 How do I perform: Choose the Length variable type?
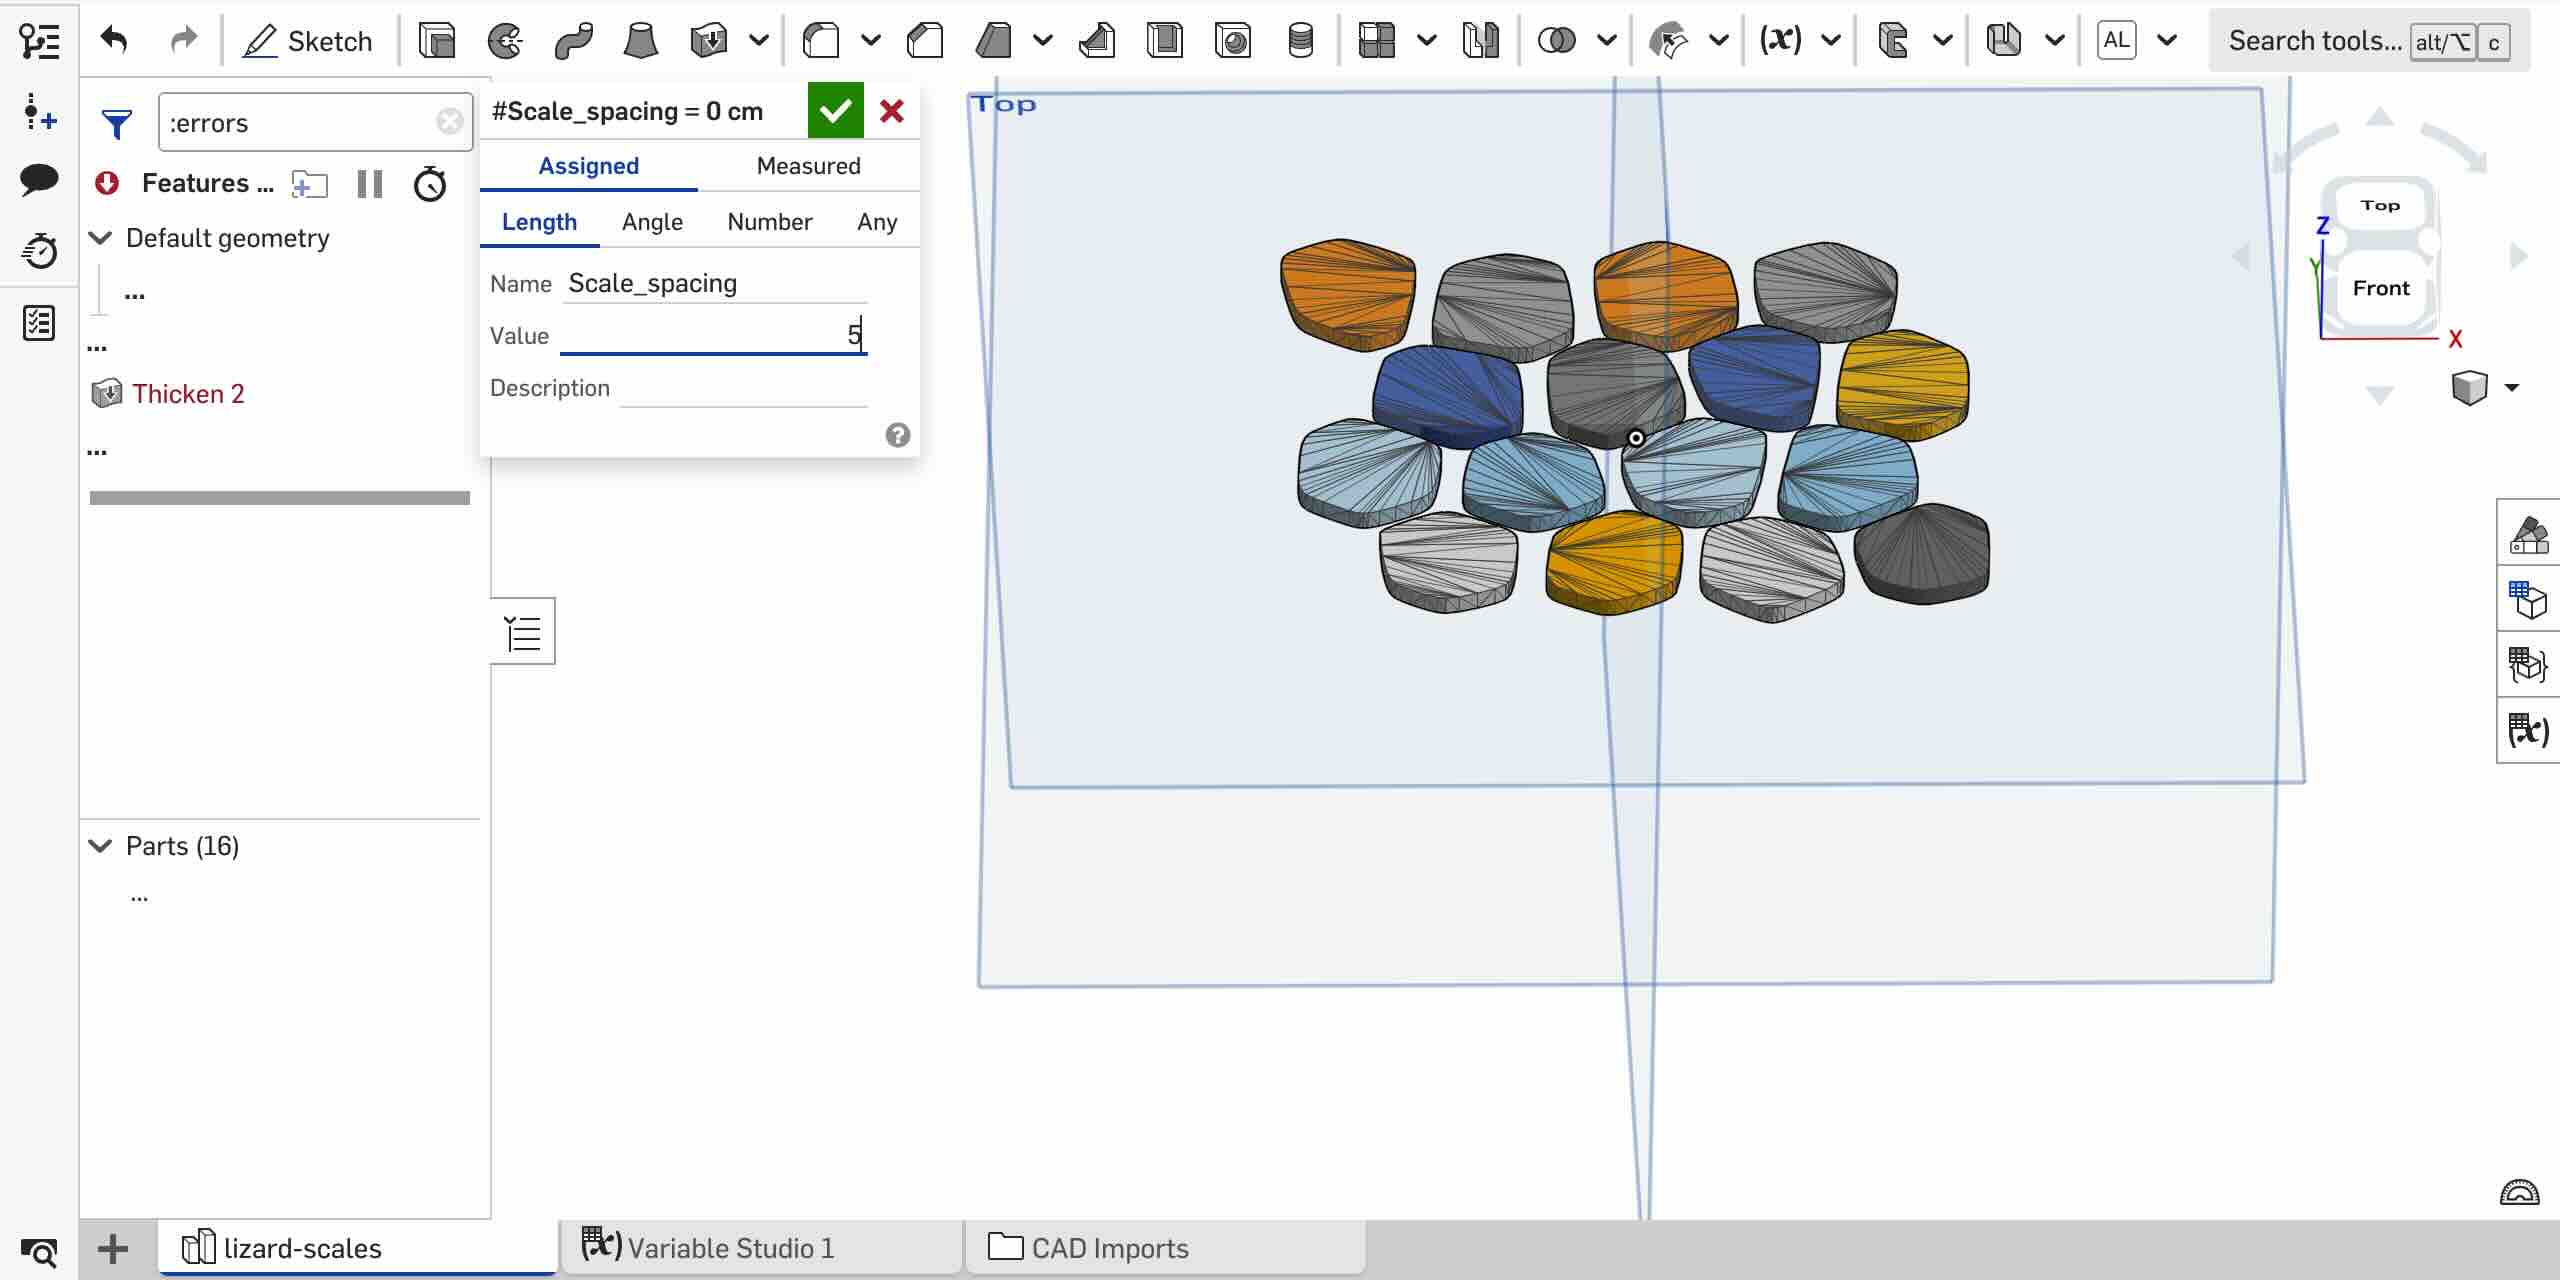point(540,222)
